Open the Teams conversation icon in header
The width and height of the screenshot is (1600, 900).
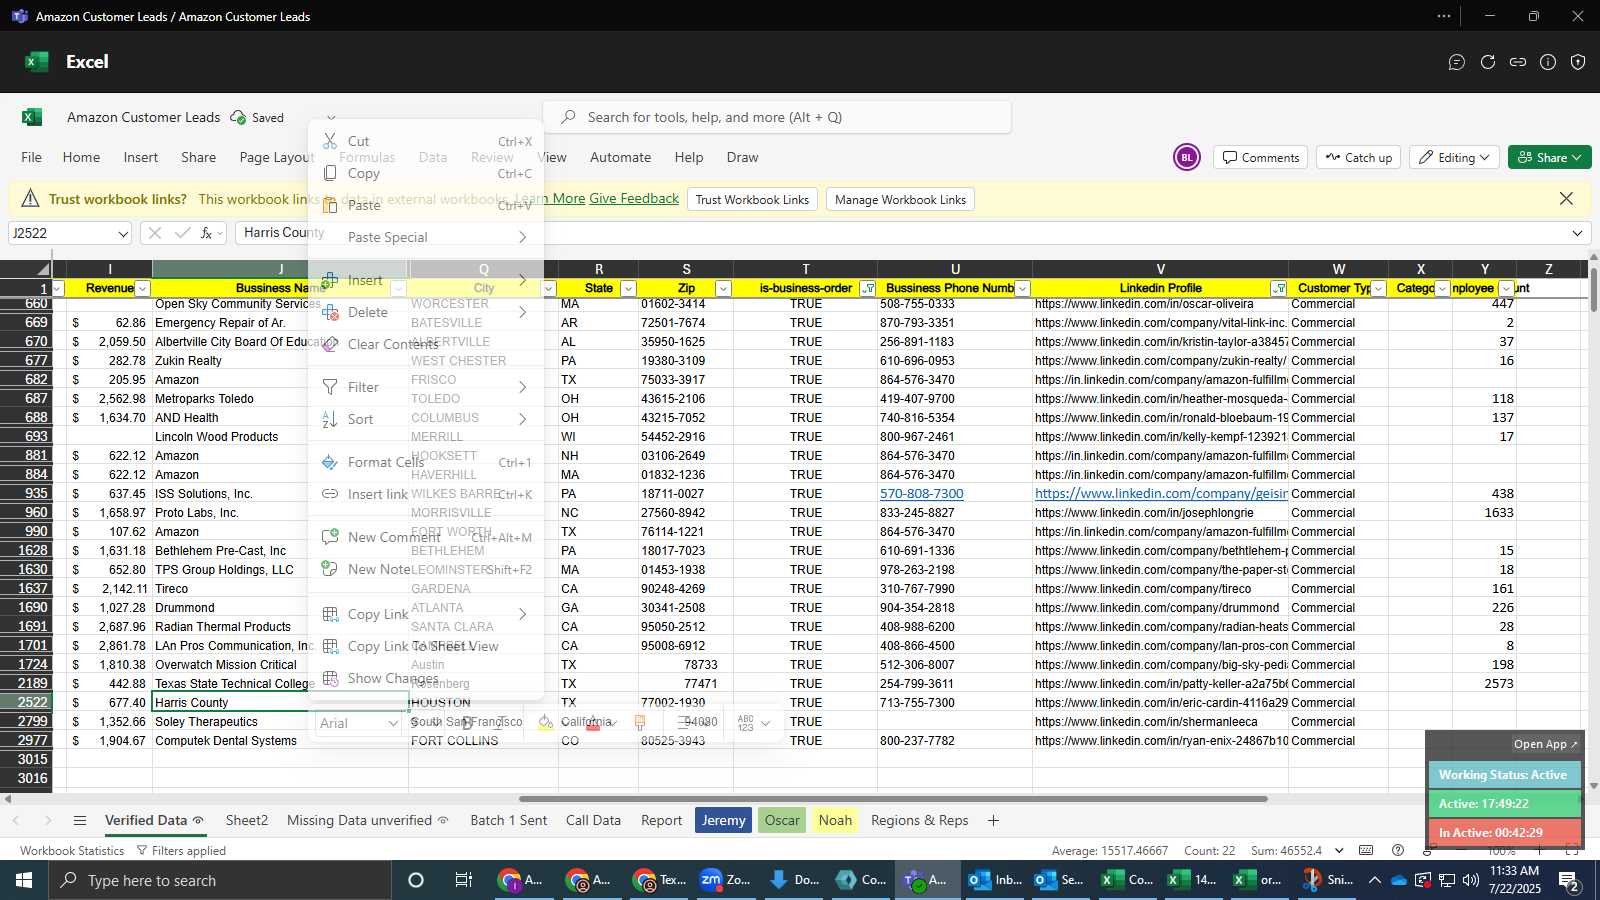coord(1457,62)
